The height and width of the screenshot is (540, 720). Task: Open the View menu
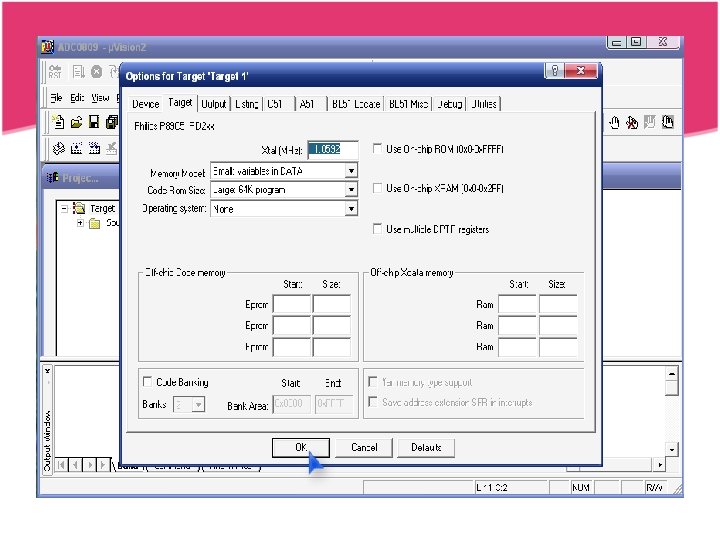point(100,97)
